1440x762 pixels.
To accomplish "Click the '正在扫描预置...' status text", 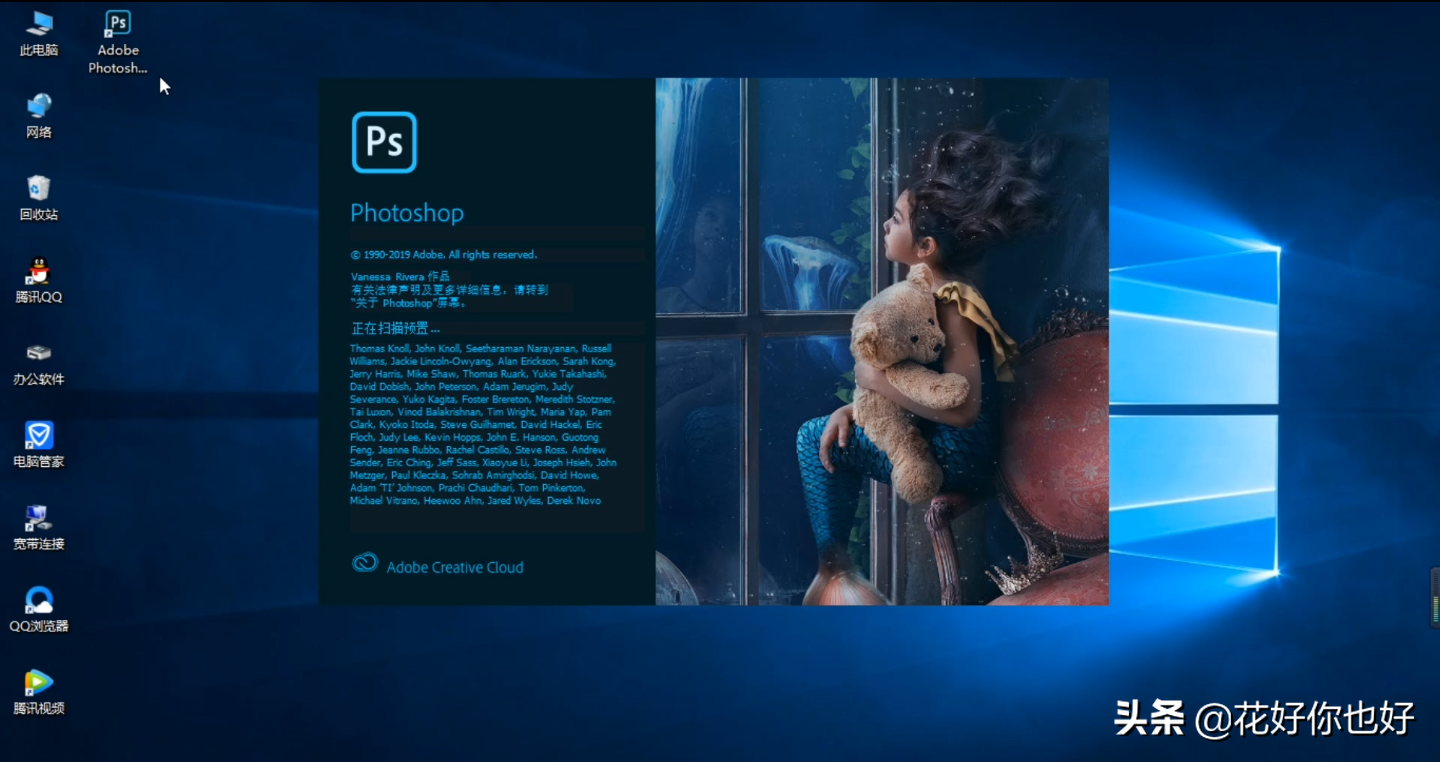I will 395,328.
